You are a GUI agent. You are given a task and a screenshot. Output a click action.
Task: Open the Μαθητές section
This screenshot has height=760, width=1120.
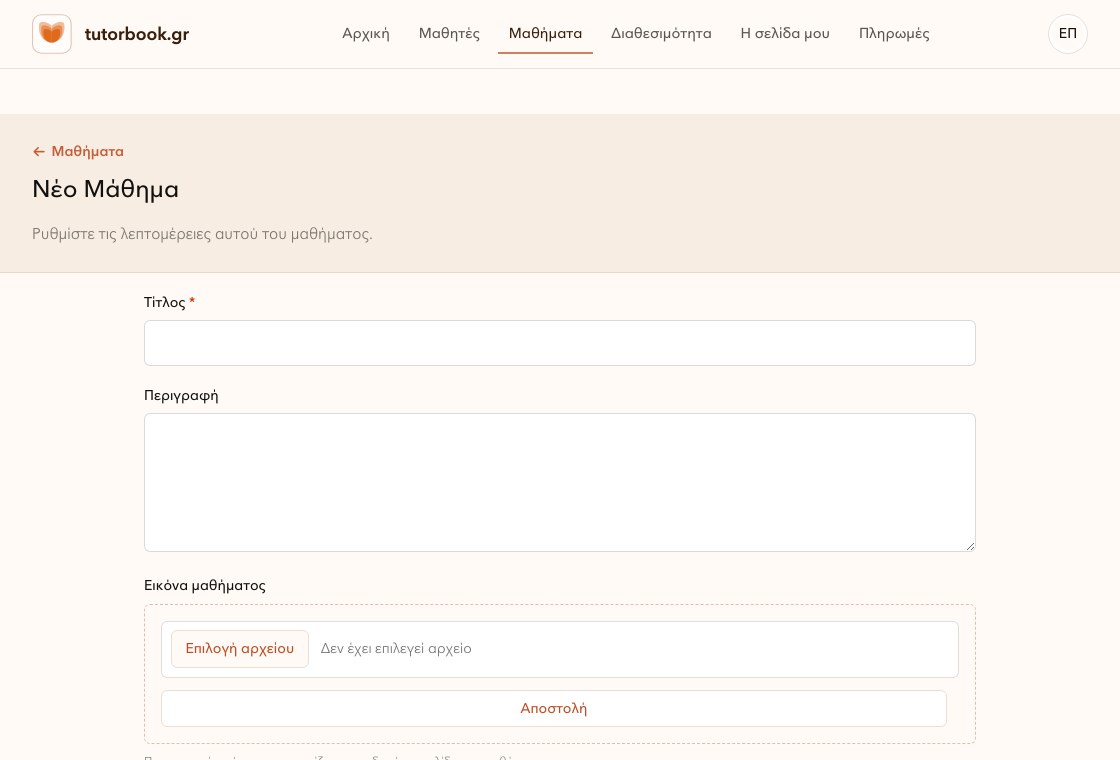pos(449,34)
